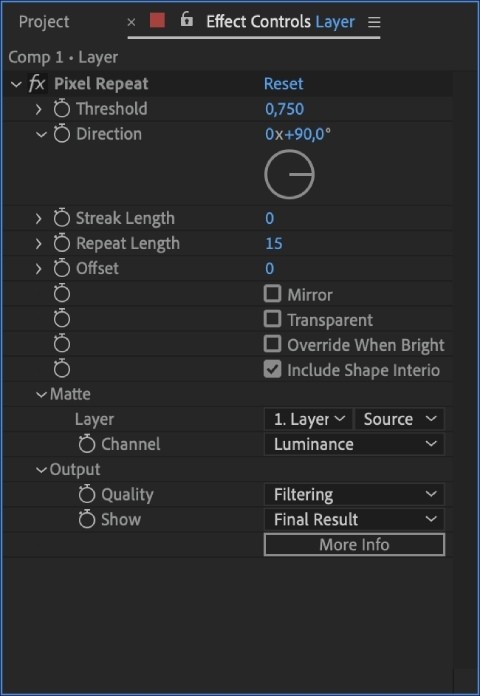
Task: Enable the Mirror checkbox
Action: click(272, 294)
